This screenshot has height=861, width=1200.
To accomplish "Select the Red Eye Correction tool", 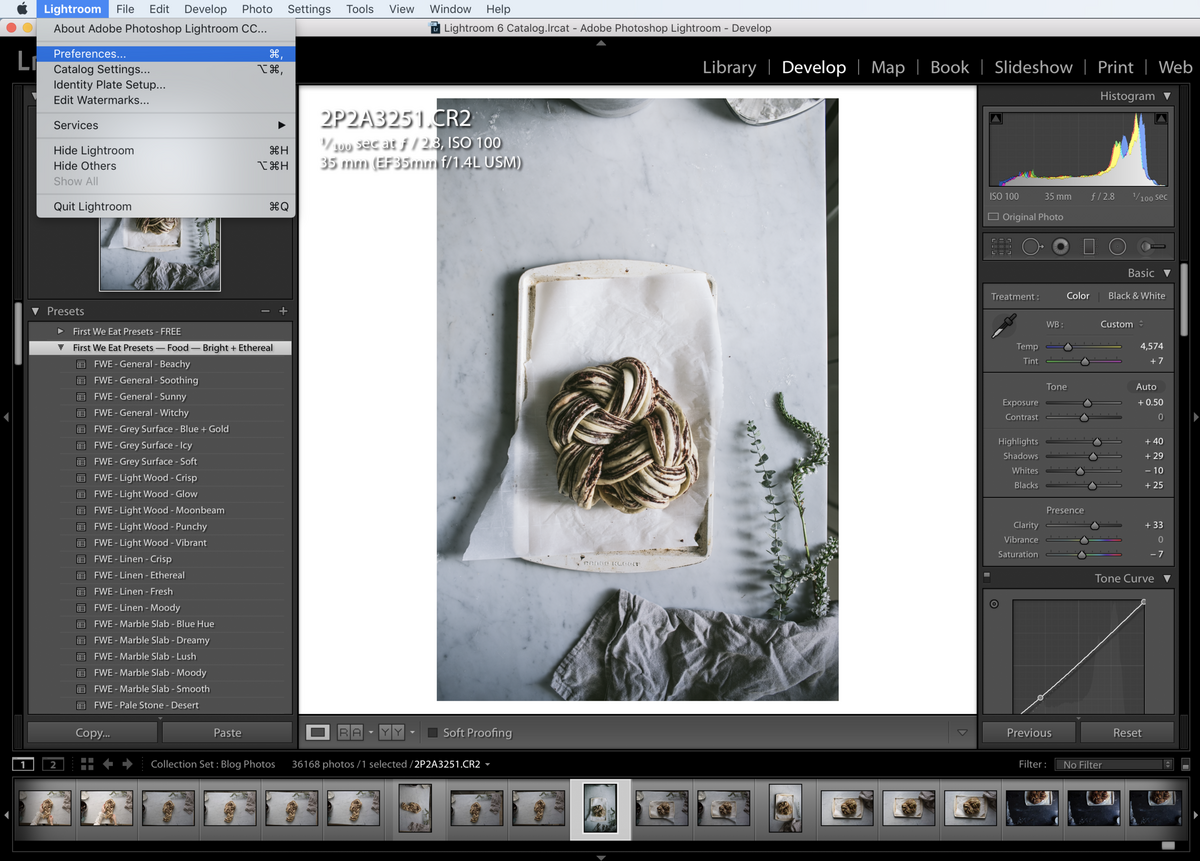I will pyautogui.click(x=1061, y=246).
